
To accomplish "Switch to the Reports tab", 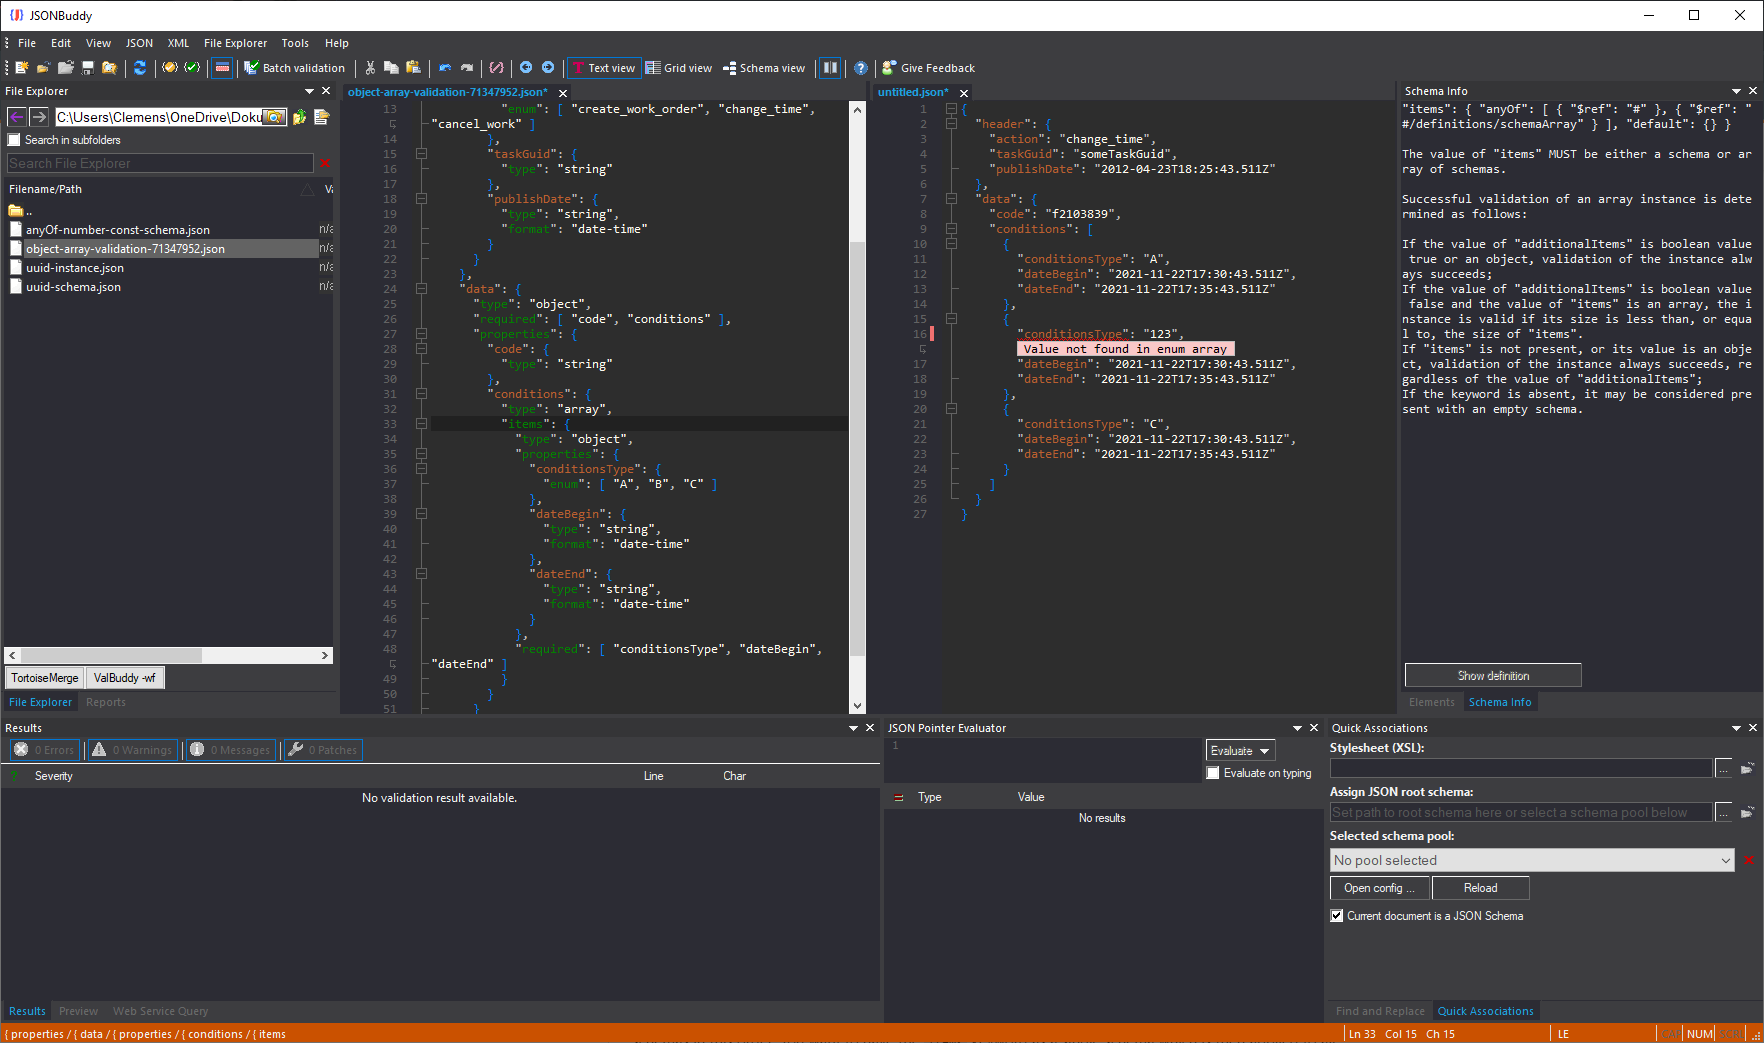I will tap(106, 702).
